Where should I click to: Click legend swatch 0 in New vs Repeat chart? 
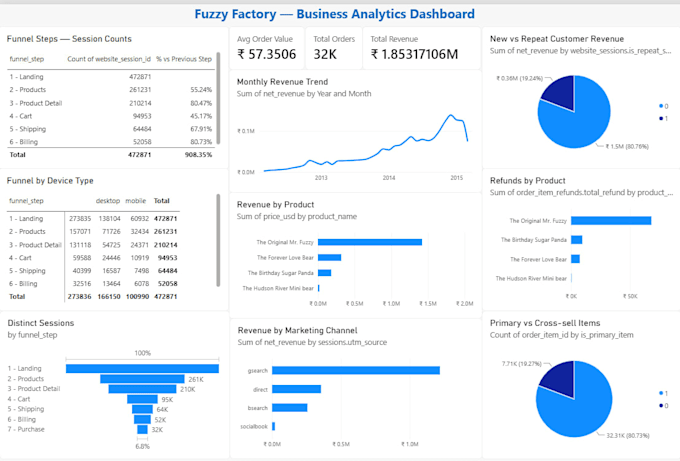click(661, 106)
